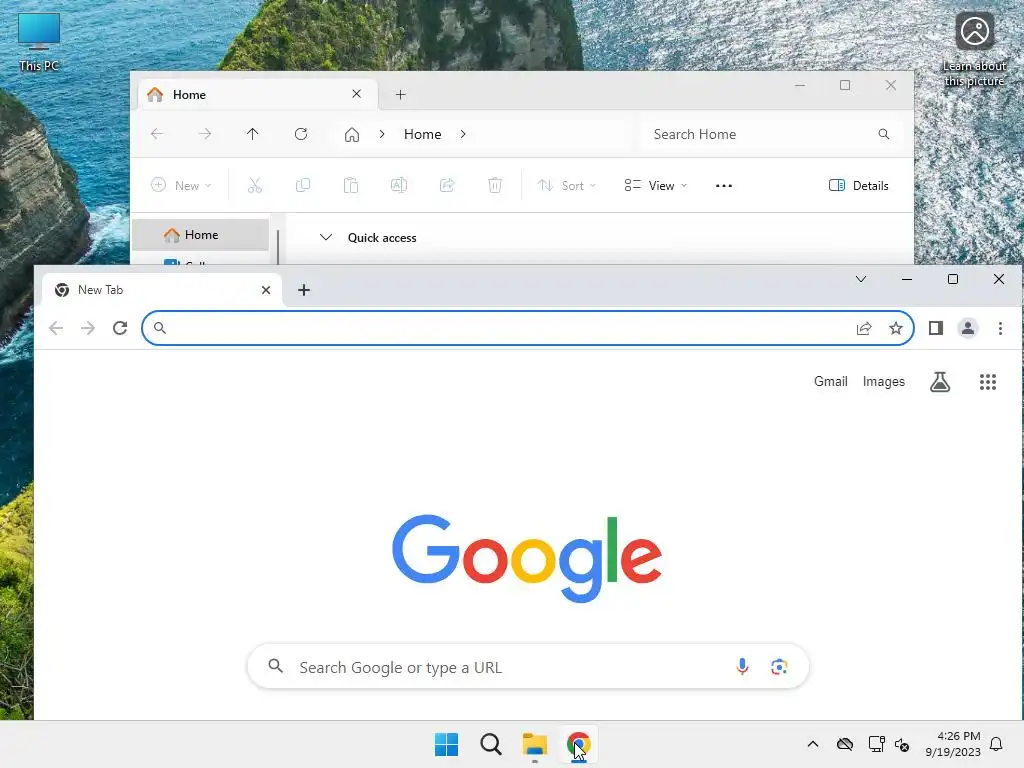Image resolution: width=1024 pixels, height=768 pixels.
Task: Open New dropdown in Explorer
Action: (181, 185)
